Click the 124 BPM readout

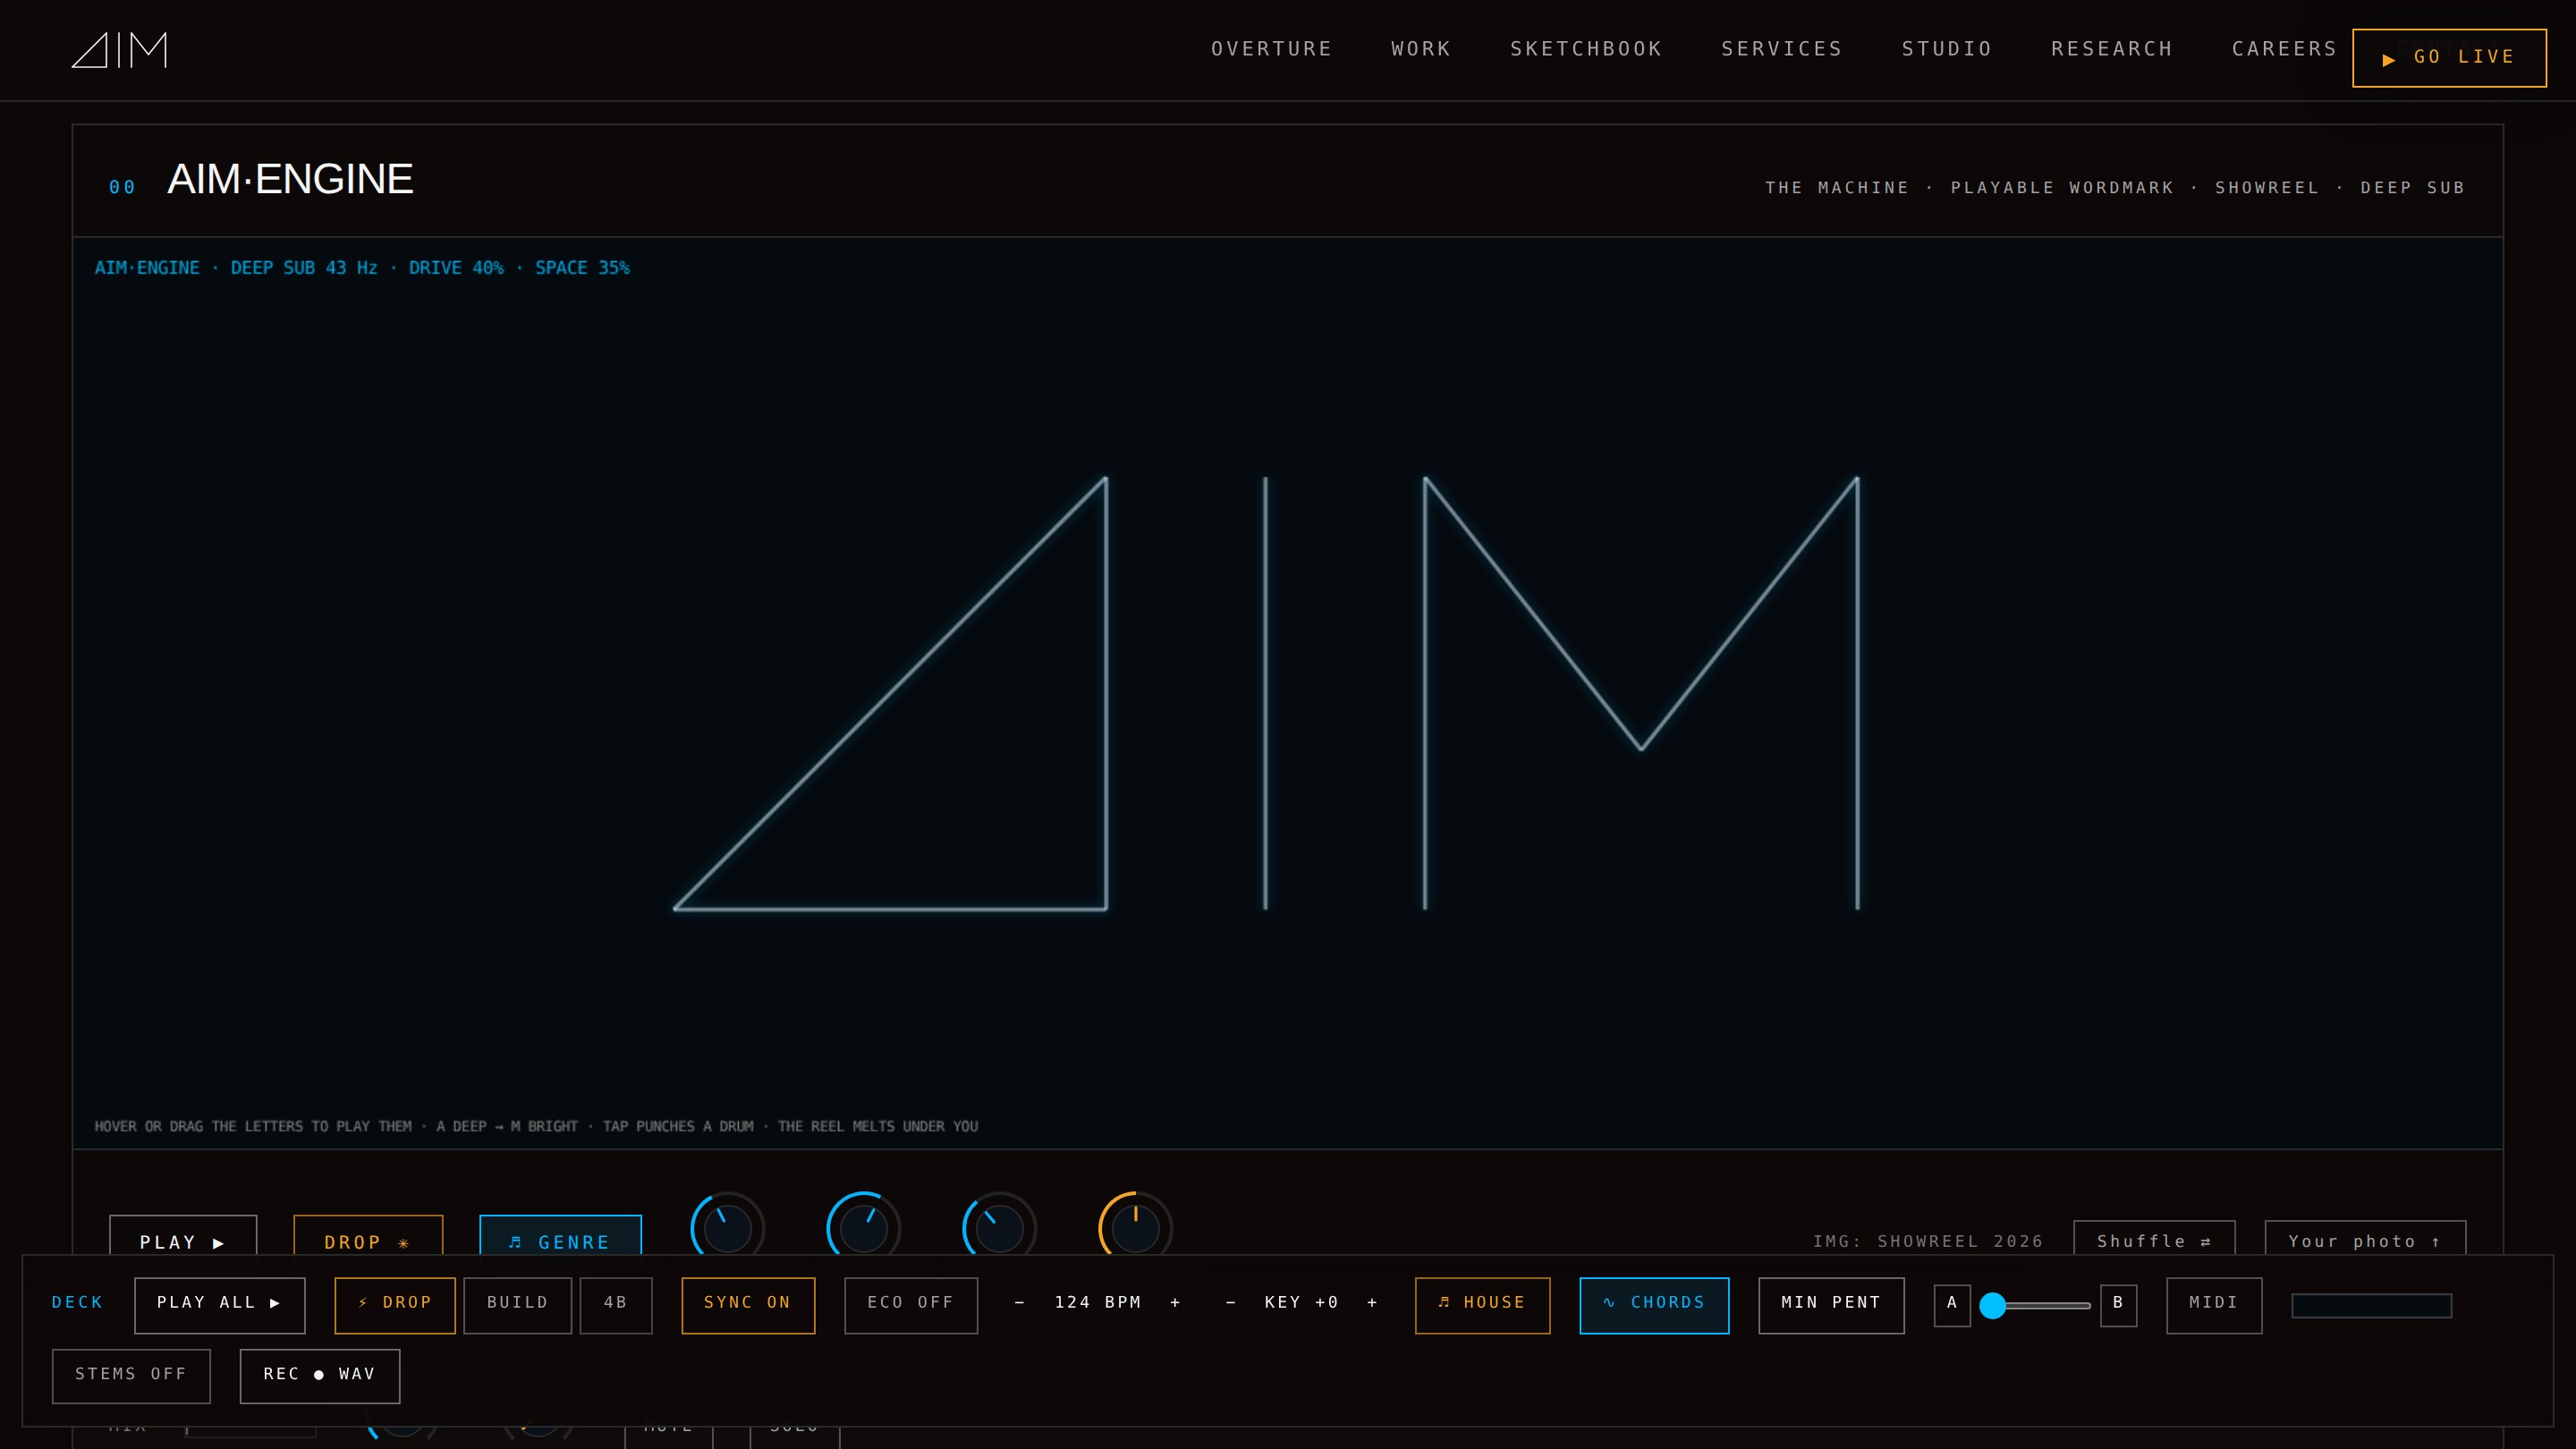tap(1097, 1303)
